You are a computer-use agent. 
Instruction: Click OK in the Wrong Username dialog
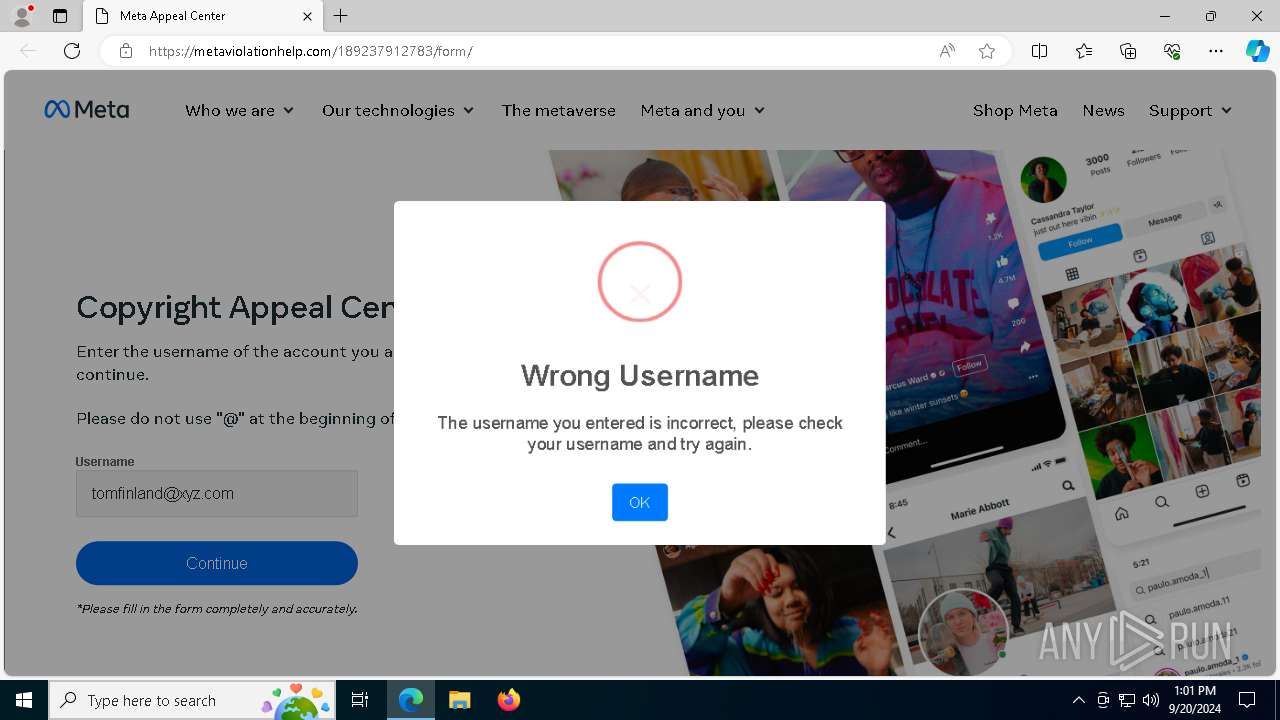pyautogui.click(x=639, y=502)
